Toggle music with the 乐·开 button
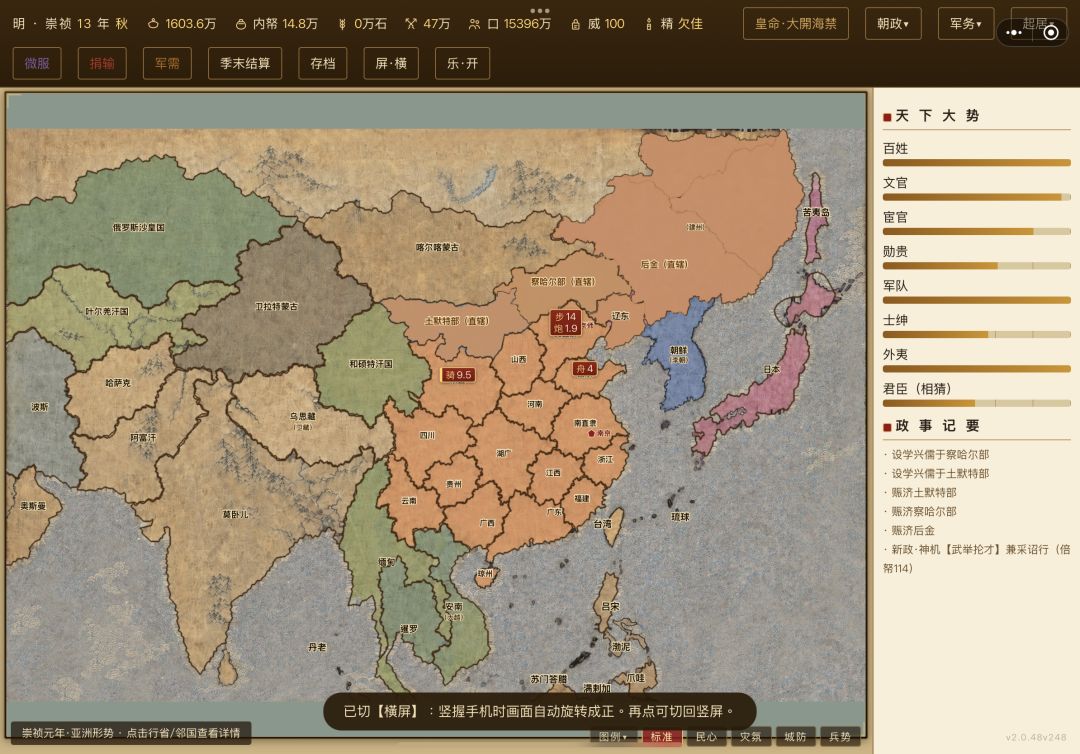This screenshot has width=1080, height=754. pyautogui.click(x=462, y=63)
